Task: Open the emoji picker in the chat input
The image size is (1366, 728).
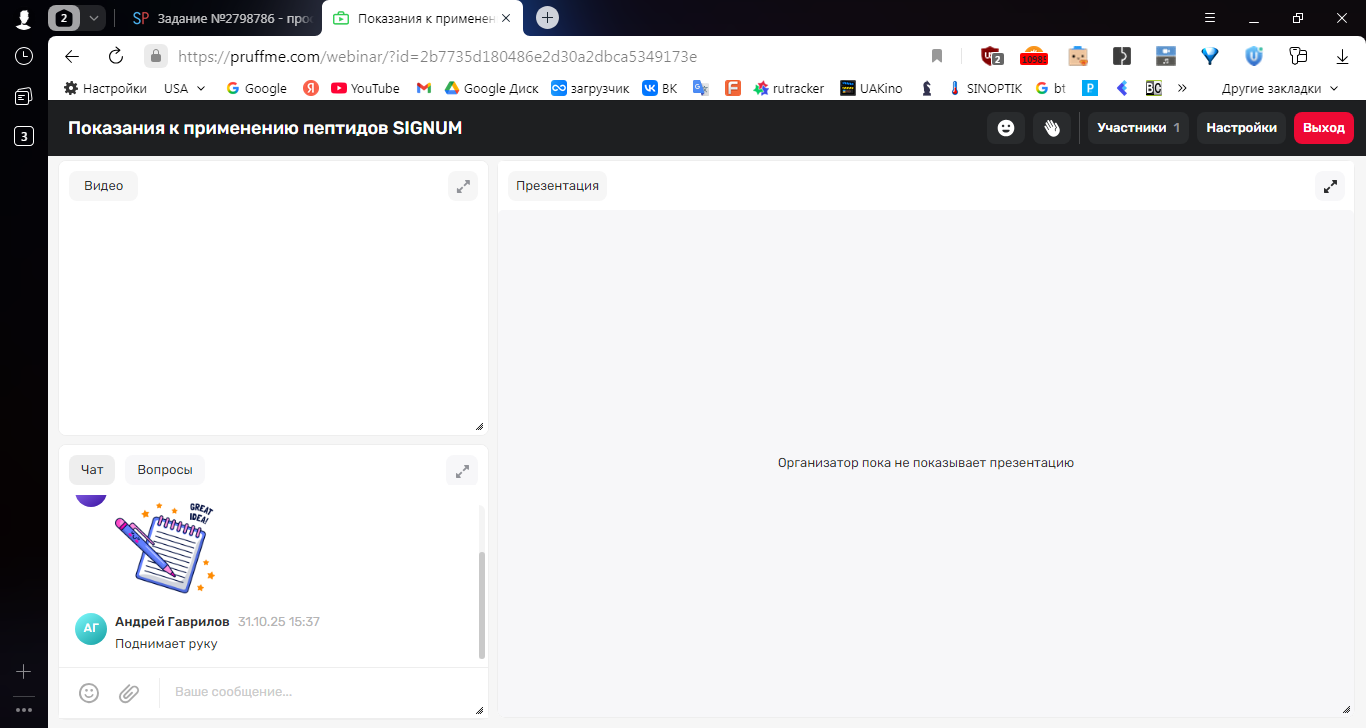Action: [x=89, y=692]
